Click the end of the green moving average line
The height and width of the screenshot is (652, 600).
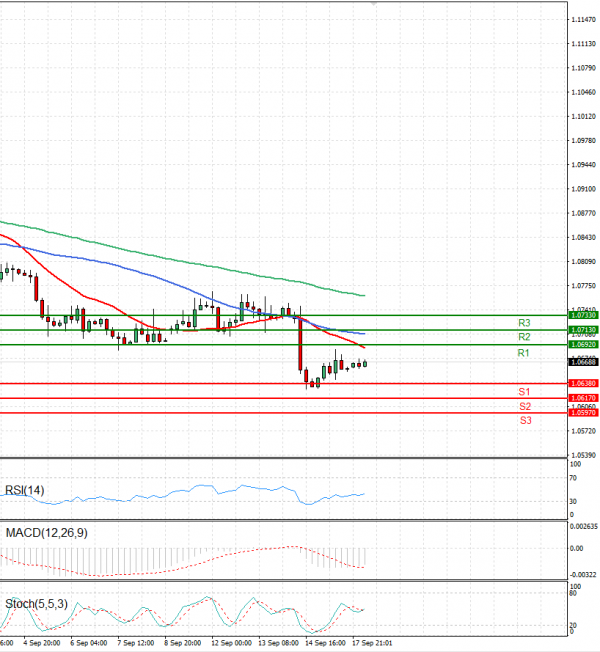click(364, 296)
